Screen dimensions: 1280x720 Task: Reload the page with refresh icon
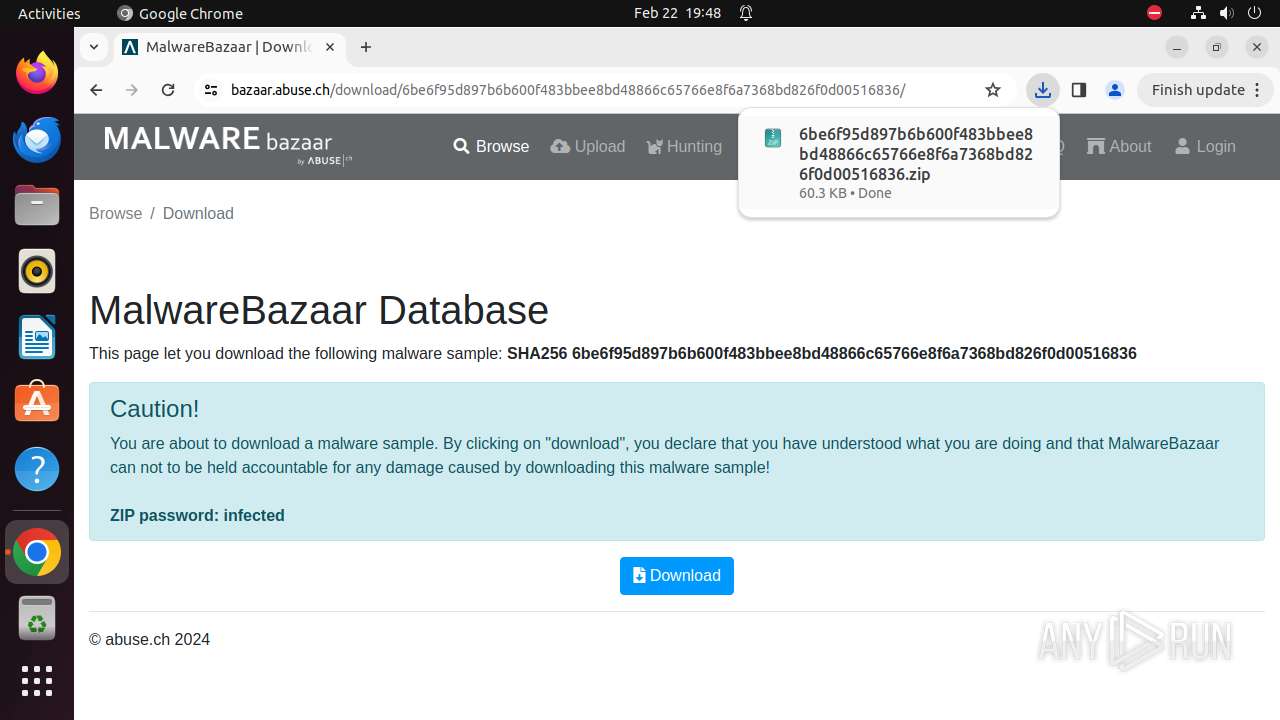pyautogui.click(x=168, y=90)
